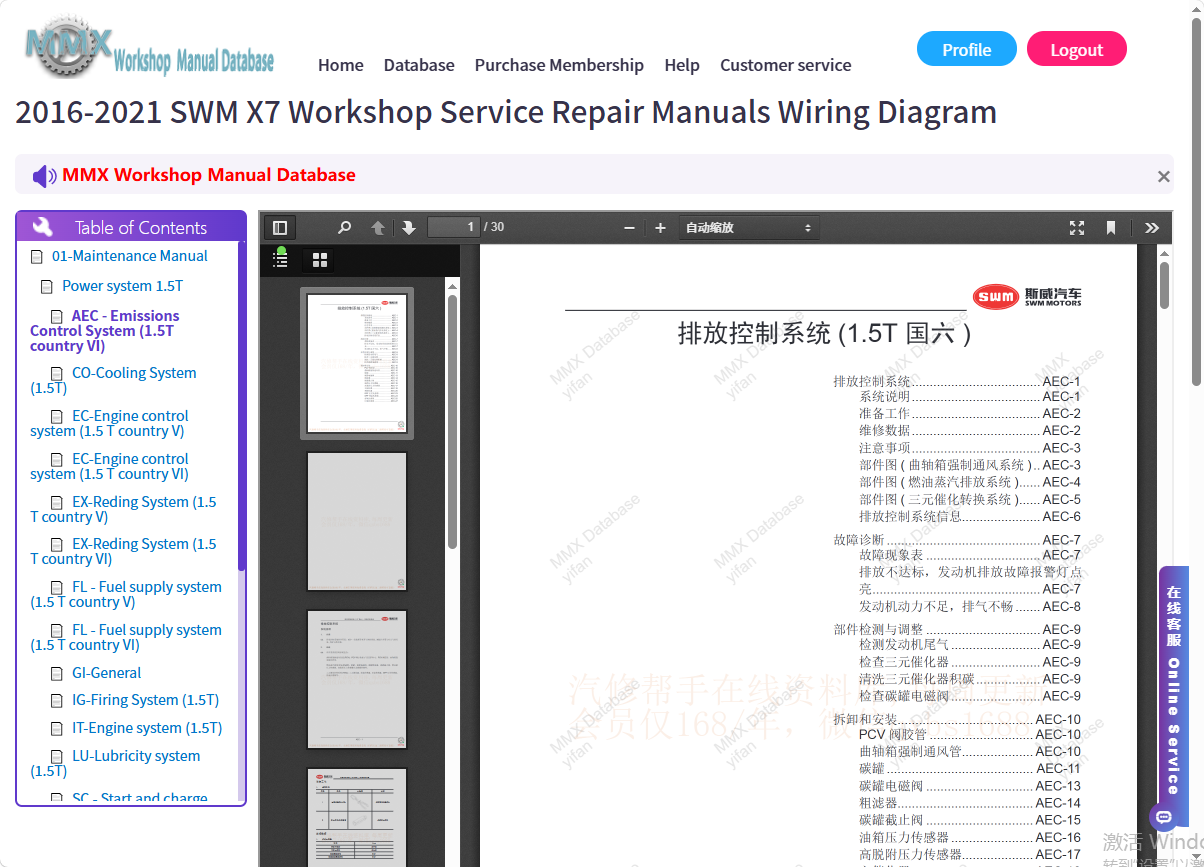Click TOC entry 系统说明 AEC-1
Screen dimensions: 1204x867
click(970, 397)
